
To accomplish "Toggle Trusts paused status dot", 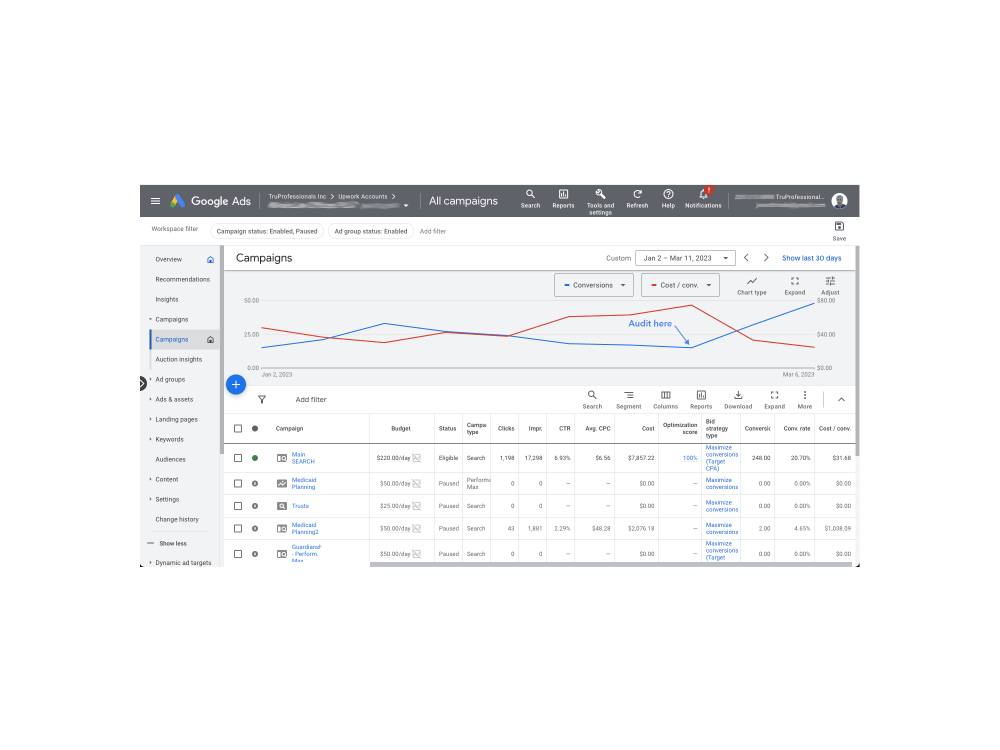I will [x=255, y=506].
